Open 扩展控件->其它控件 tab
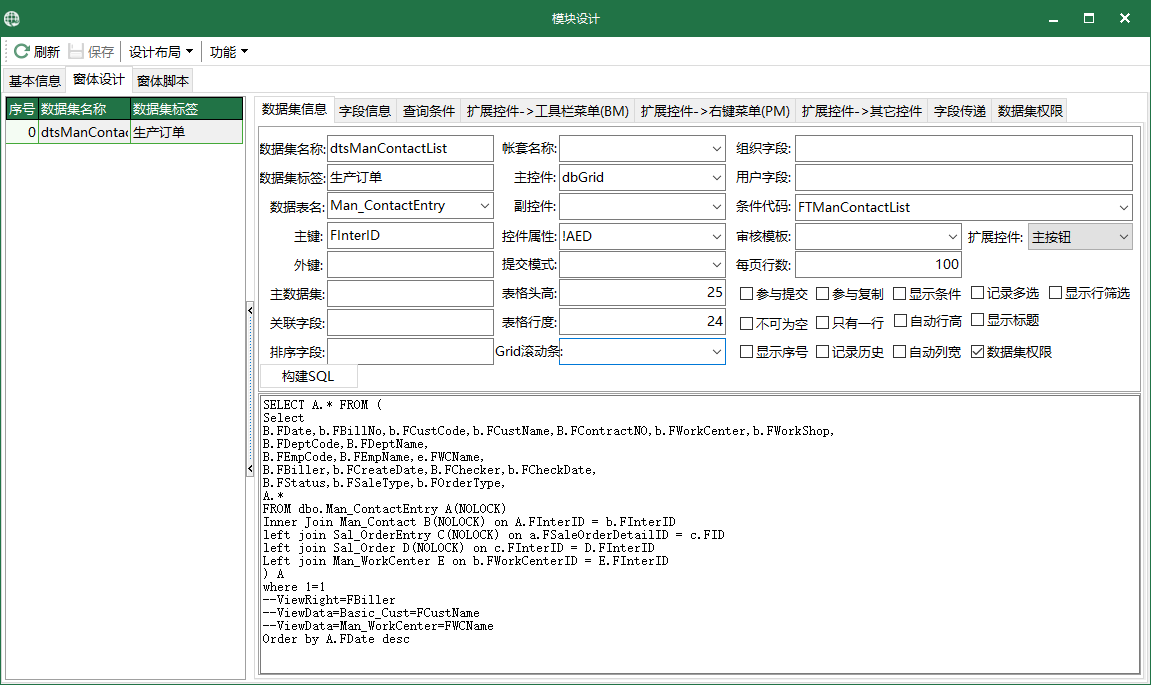This screenshot has width=1151, height=685. [x=862, y=111]
